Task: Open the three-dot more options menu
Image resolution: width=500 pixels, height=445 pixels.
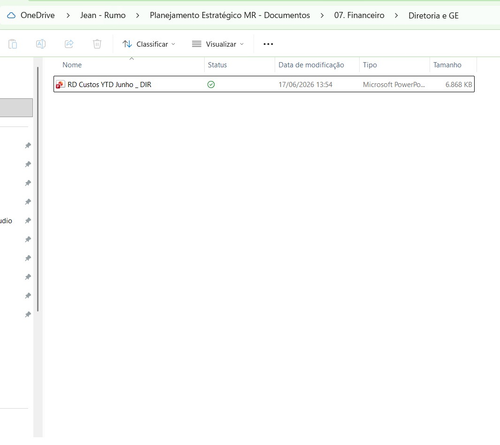Action: tap(268, 44)
